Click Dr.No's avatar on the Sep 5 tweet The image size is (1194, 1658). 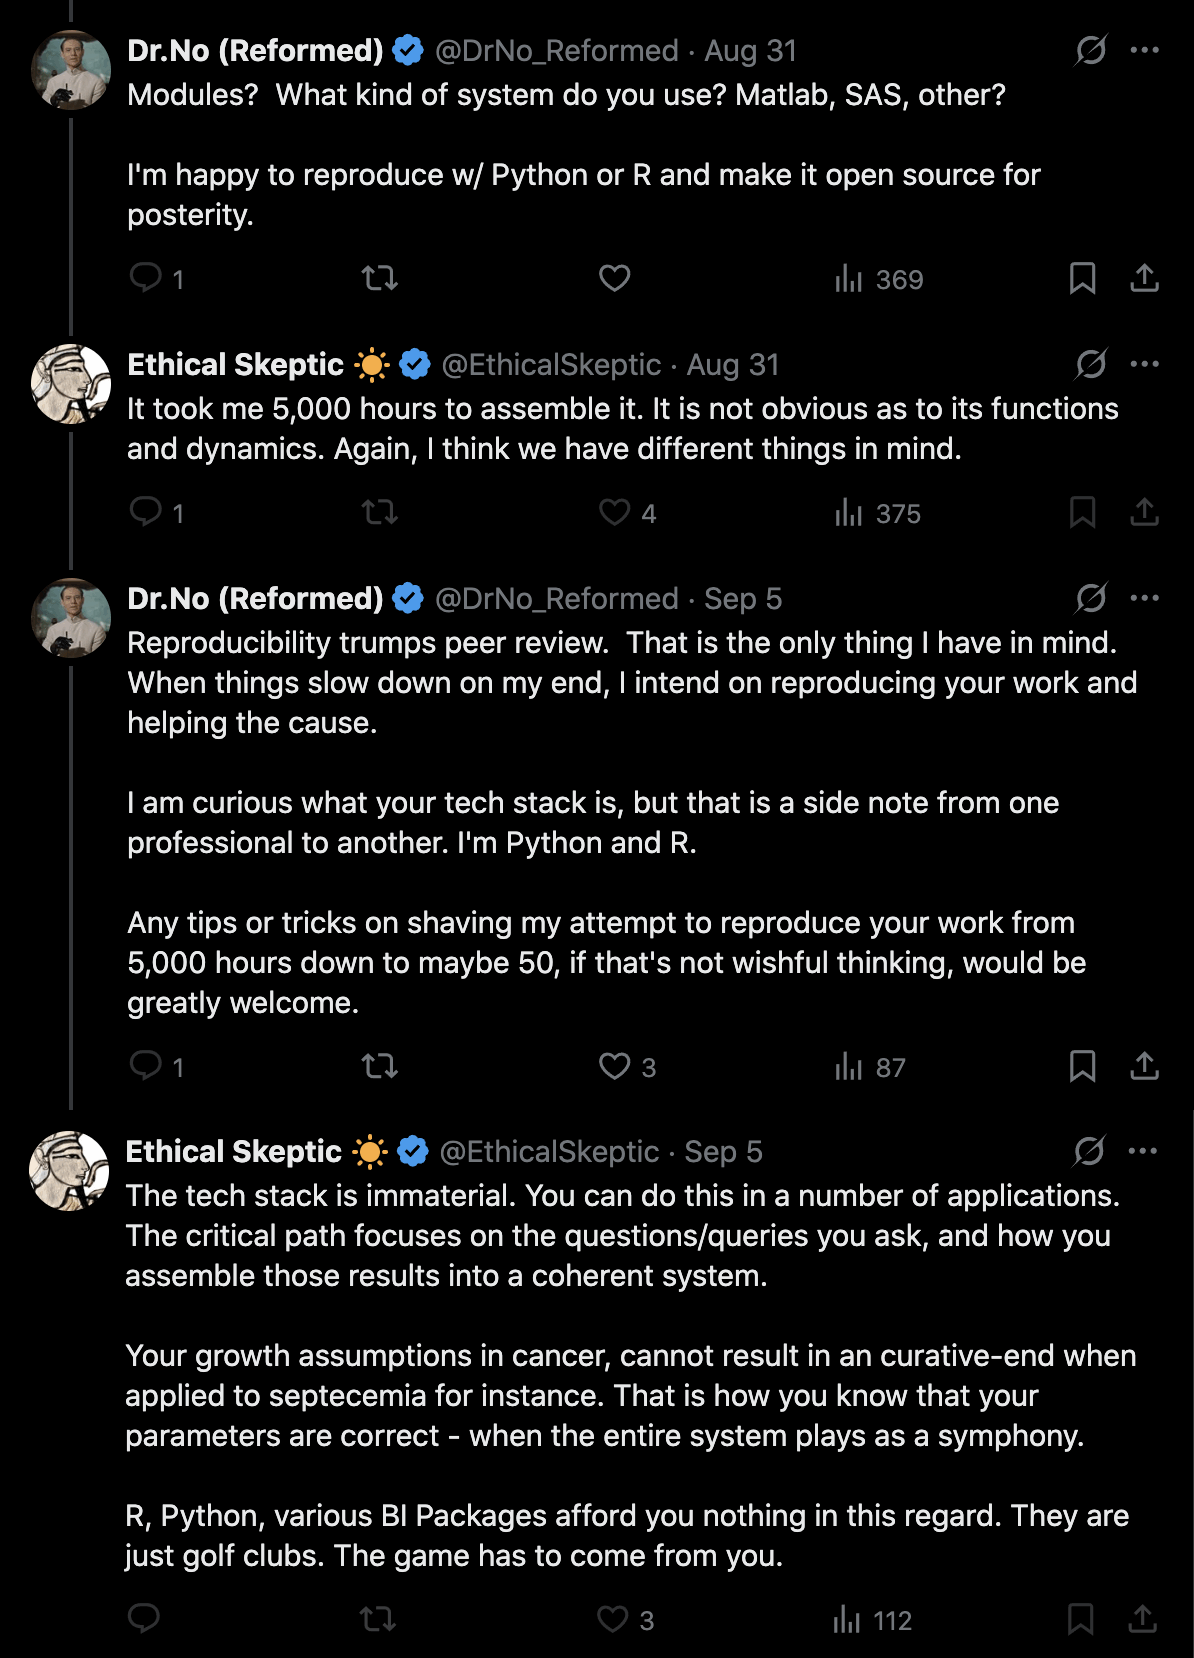tap(71, 617)
